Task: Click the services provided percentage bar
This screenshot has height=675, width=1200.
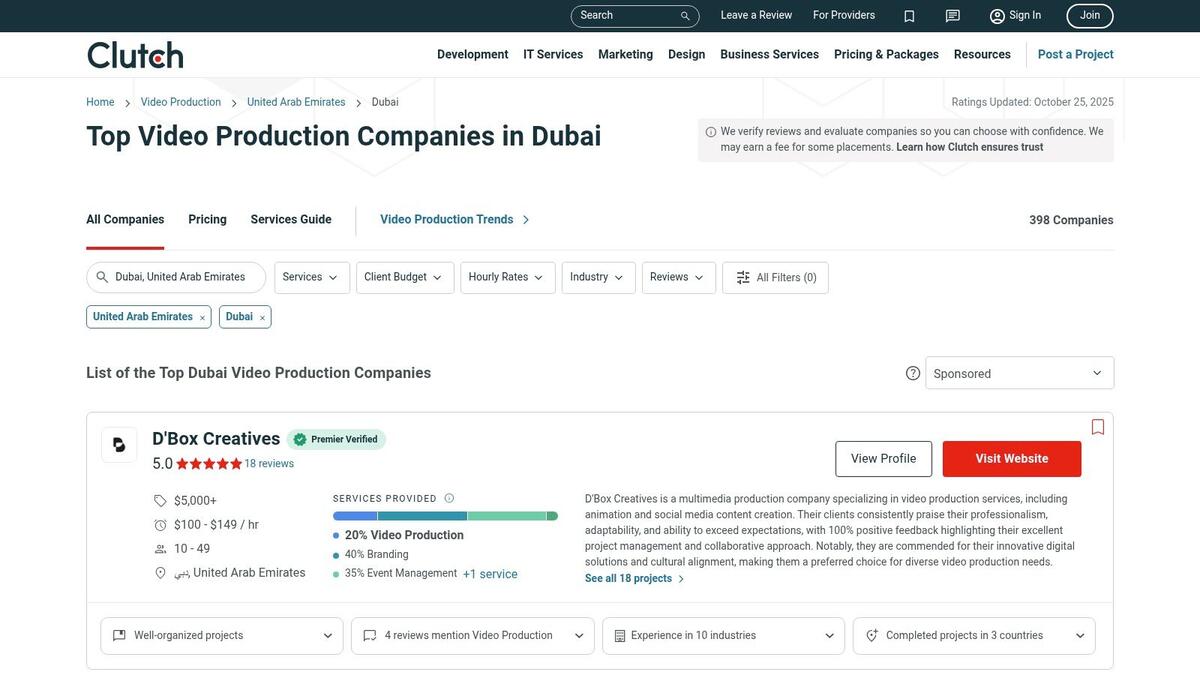Action: click(x=445, y=516)
